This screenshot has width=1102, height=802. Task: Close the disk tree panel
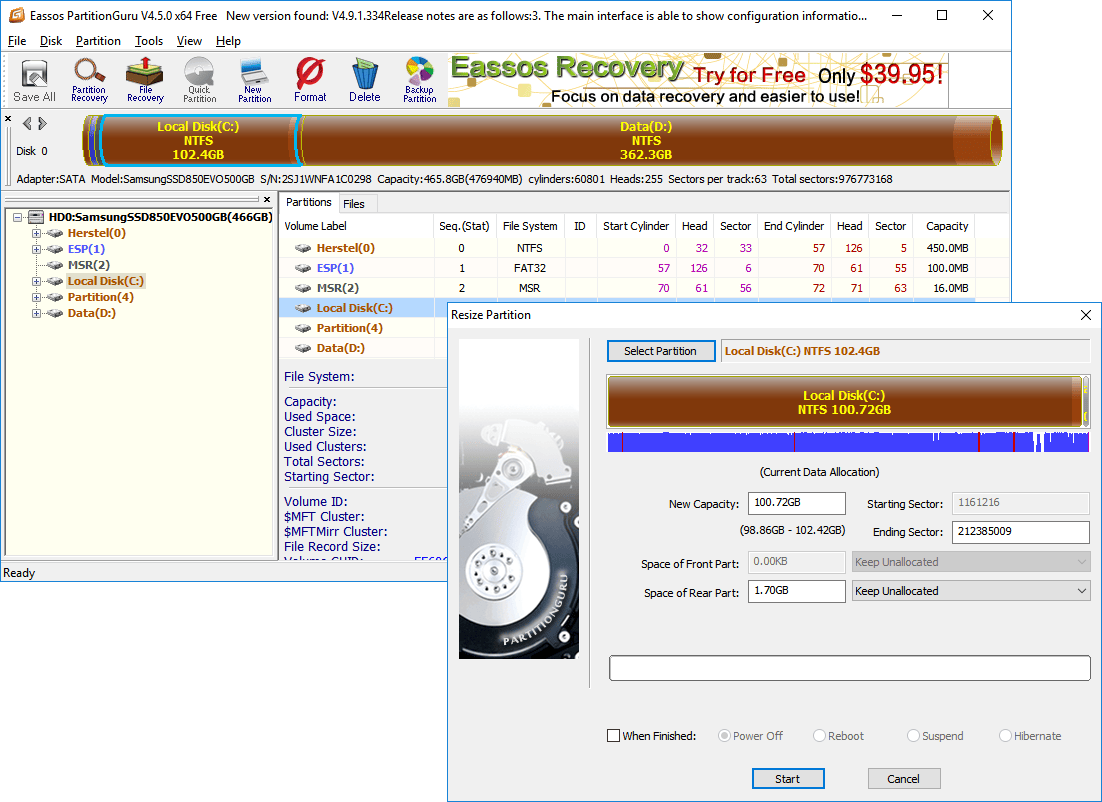point(267,200)
